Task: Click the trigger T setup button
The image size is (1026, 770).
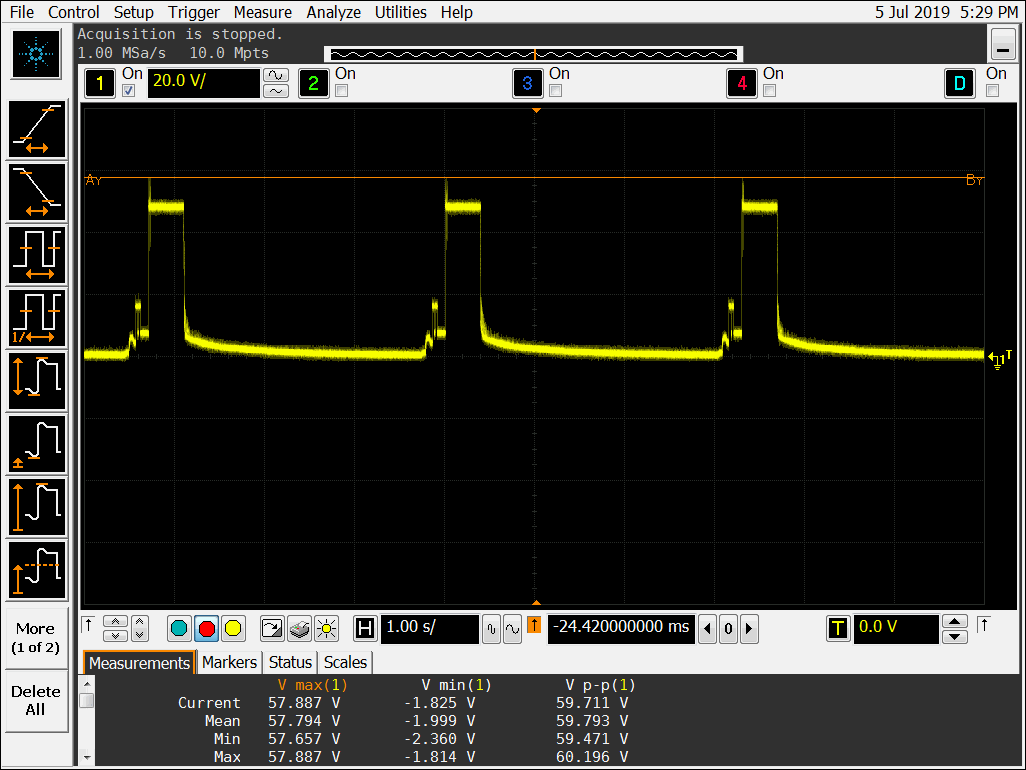Action: pyautogui.click(x=838, y=629)
